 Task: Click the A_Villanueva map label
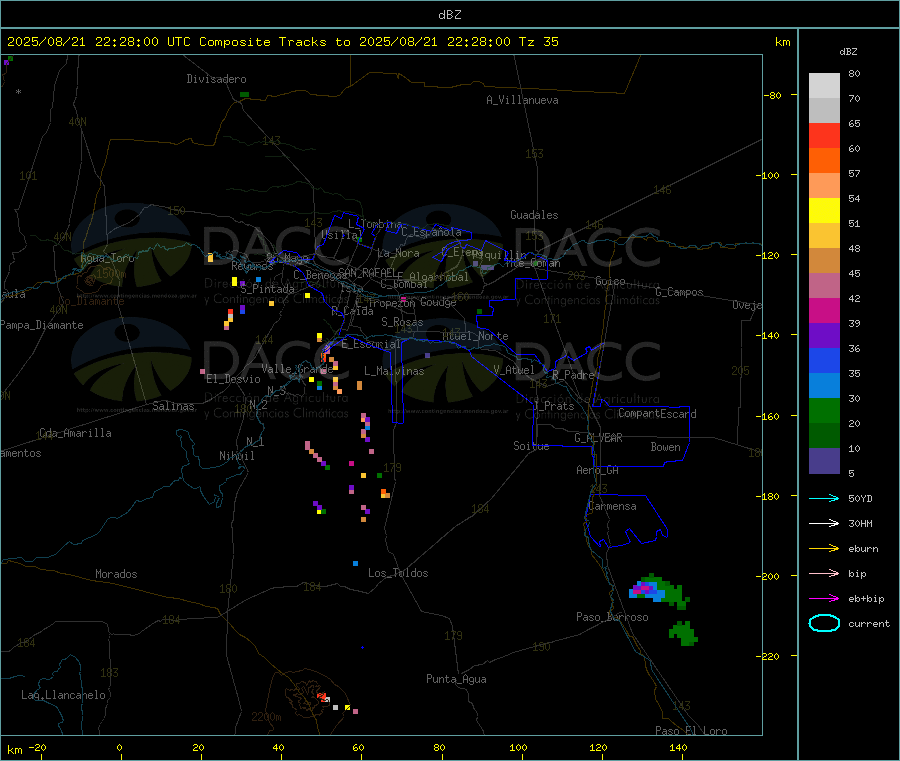pyautogui.click(x=522, y=100)
